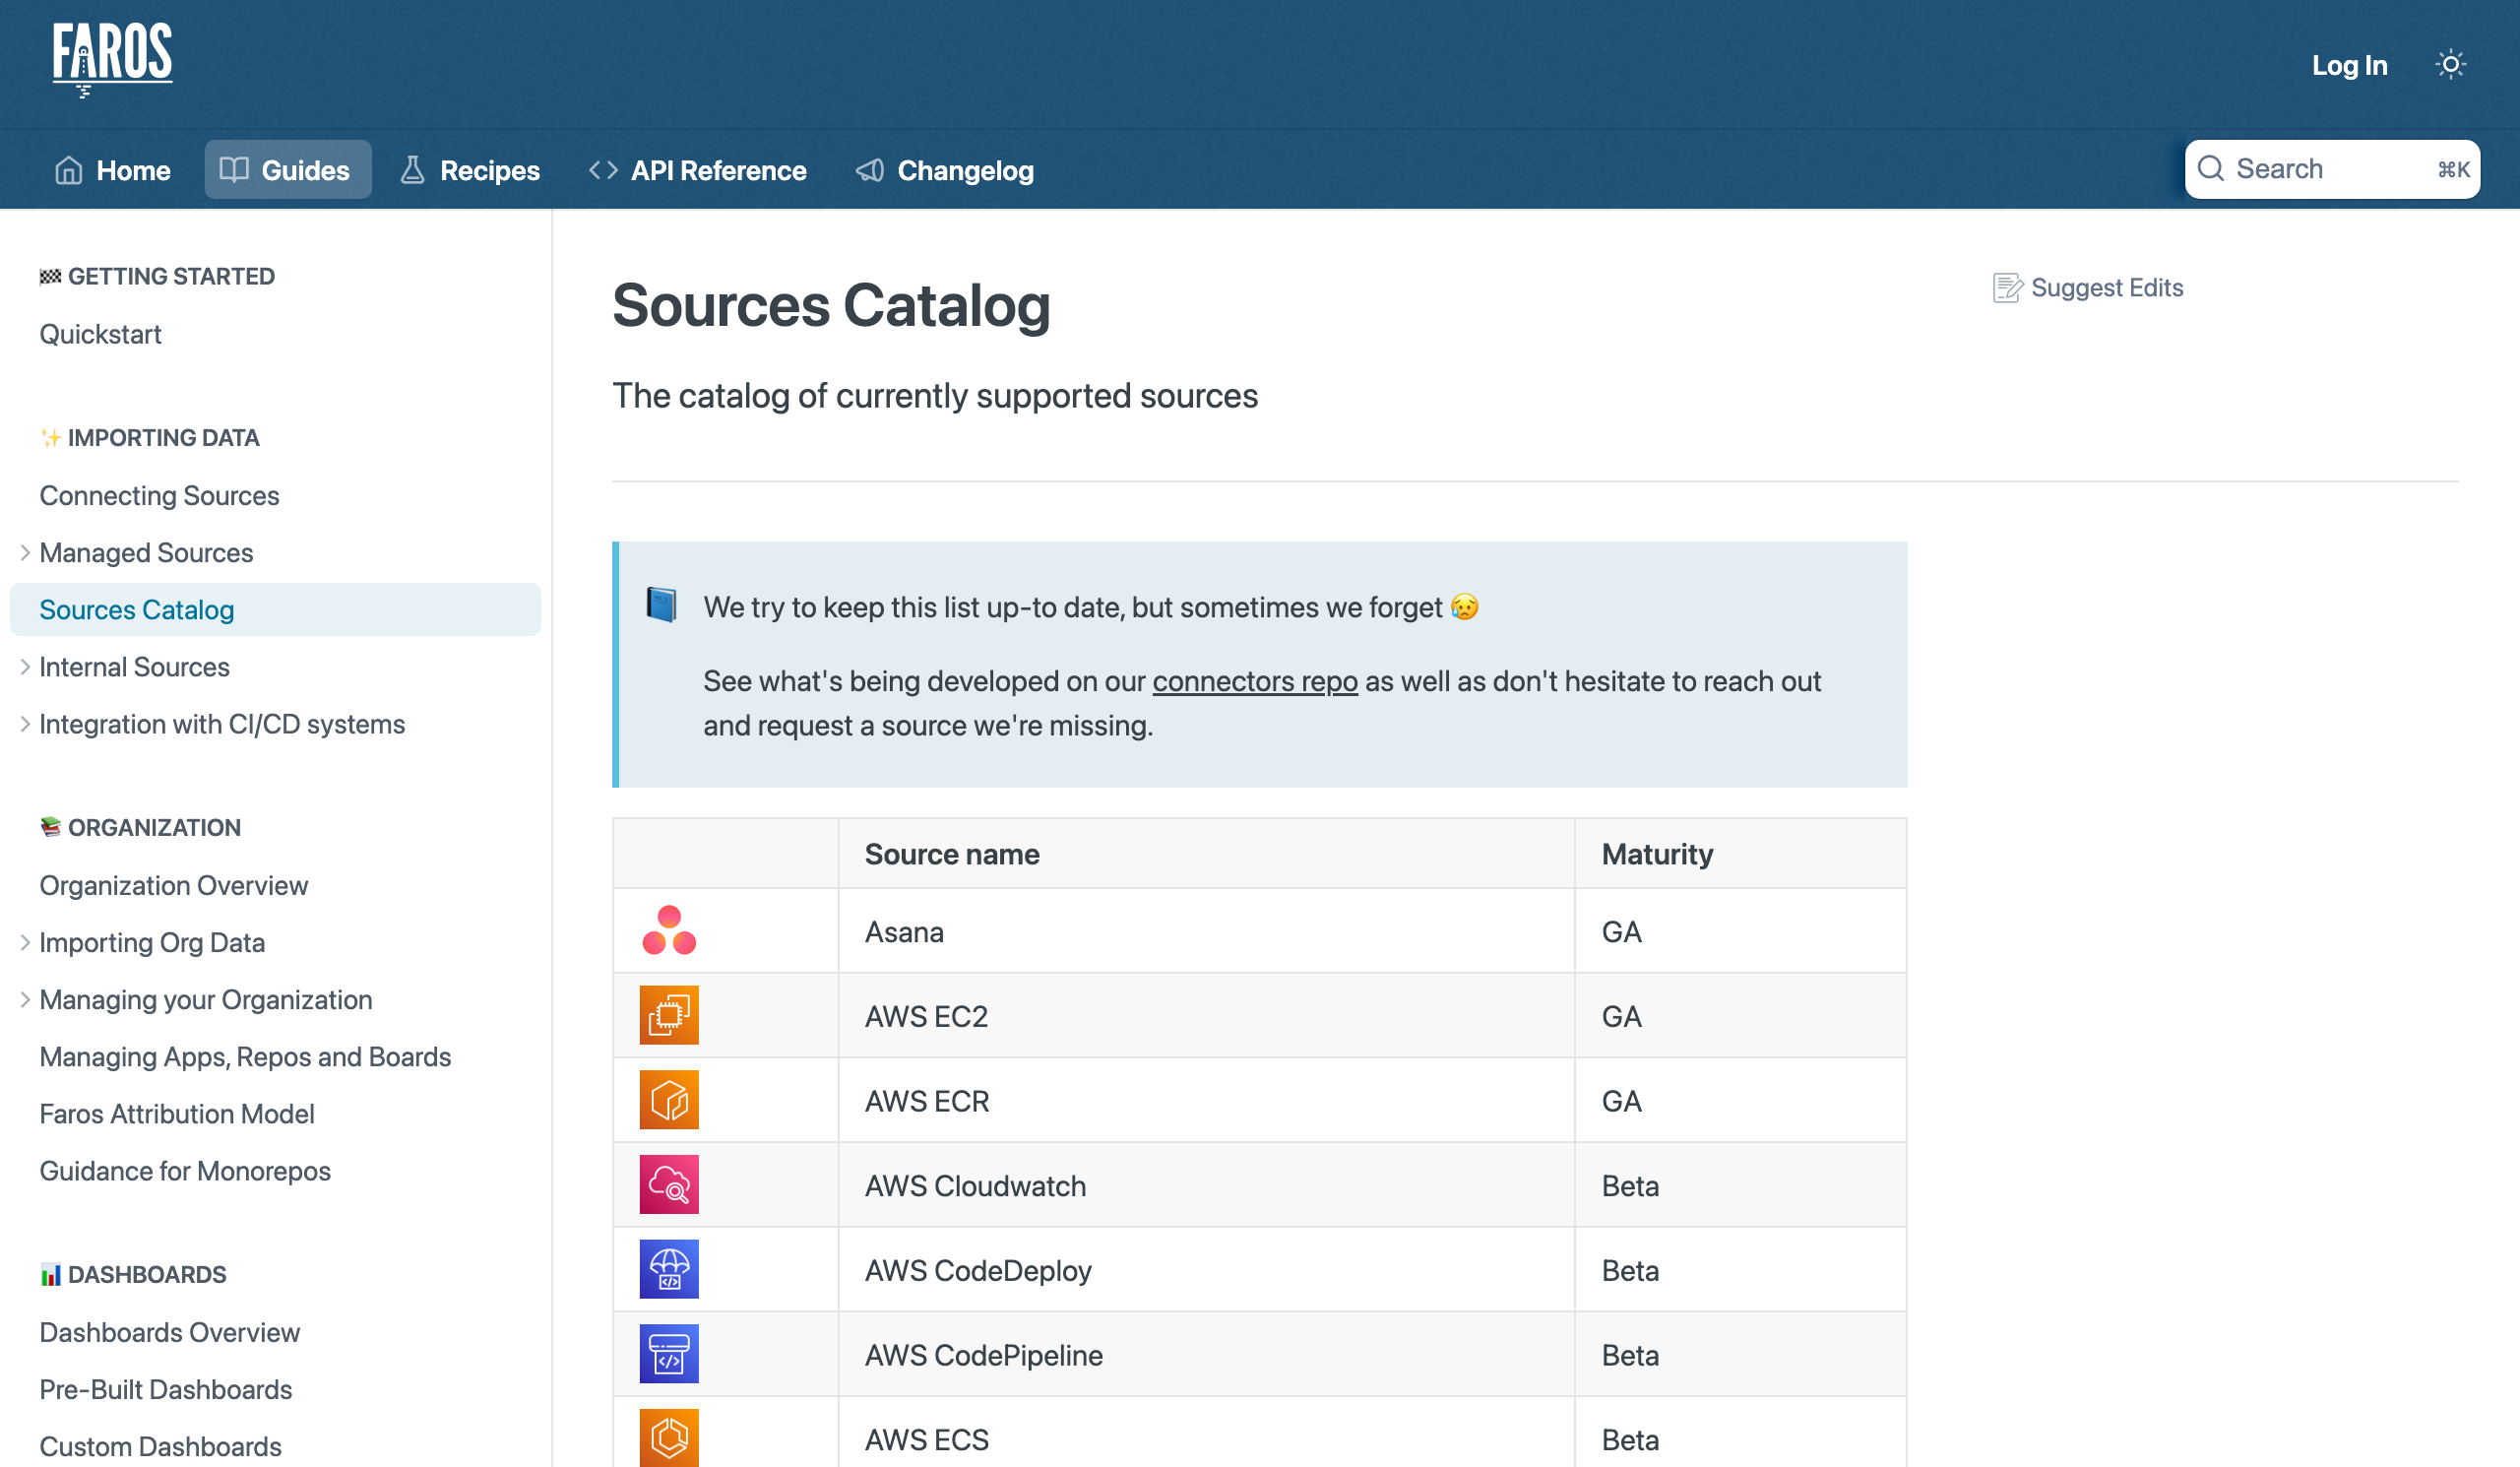Screen dimensions: 2520x1467
Task: Open Managing your Organization page
Action: pos(205,1000)
